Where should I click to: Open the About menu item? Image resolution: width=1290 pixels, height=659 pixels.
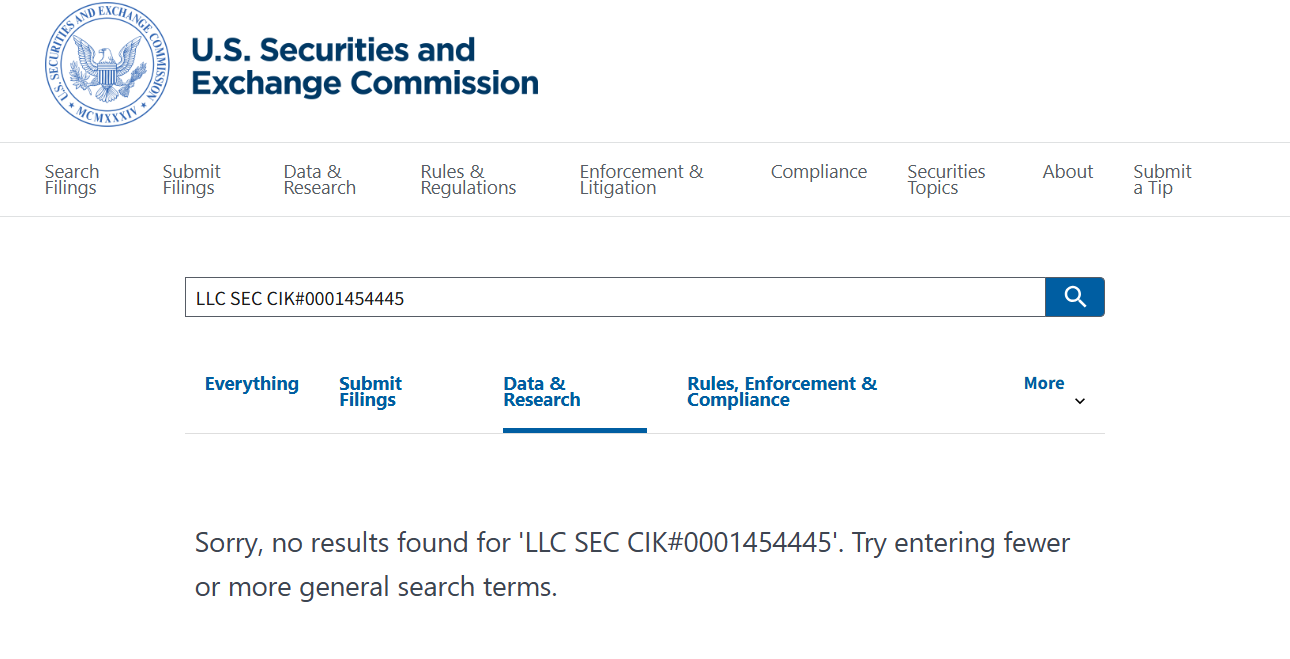pyautogui.click(x=1067, y=172)
